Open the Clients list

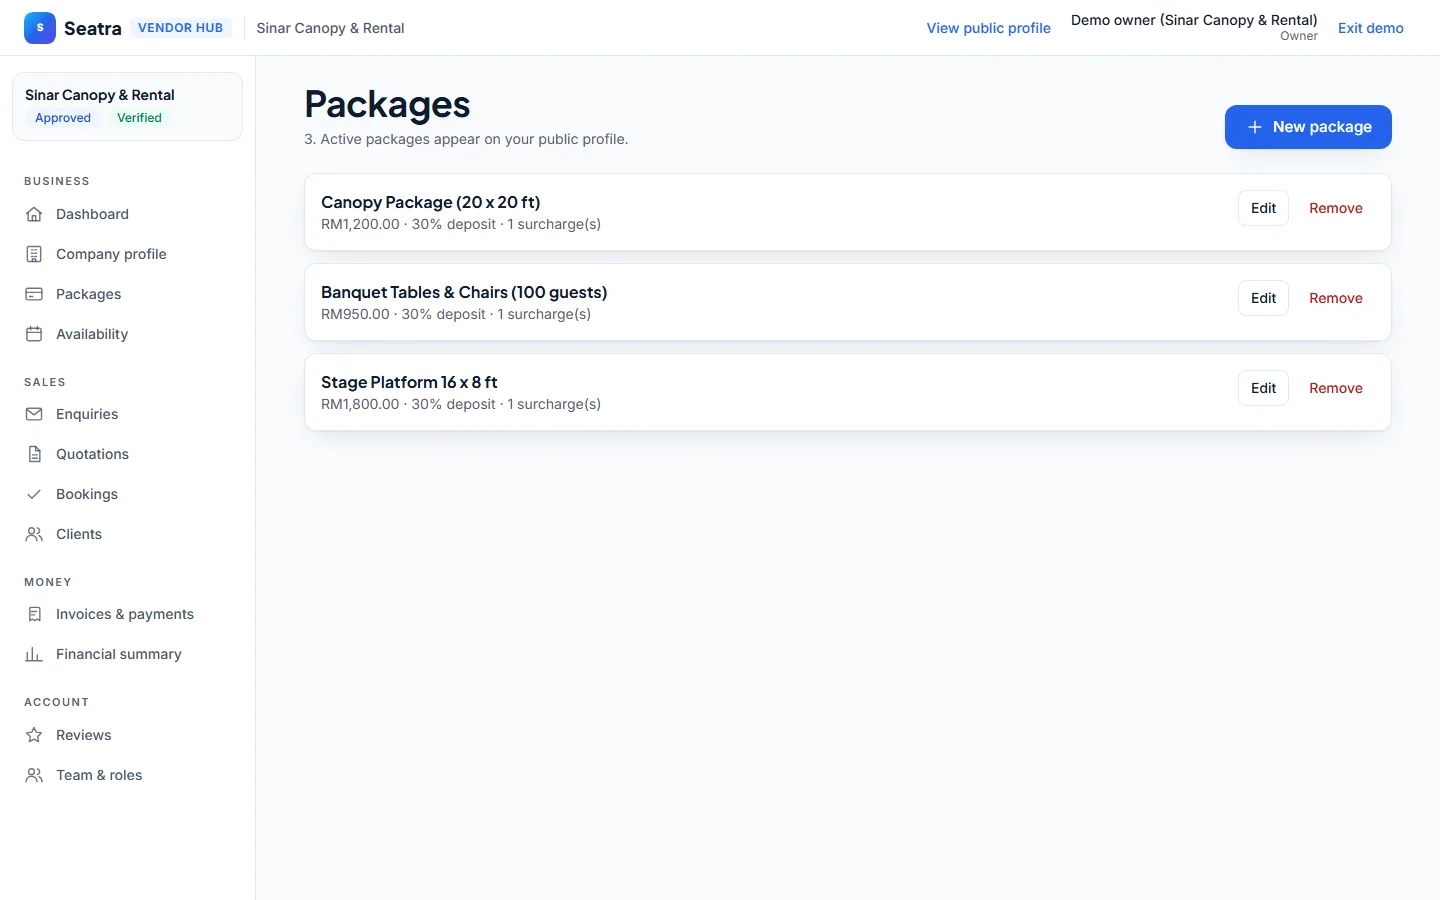tap(127, 534)
